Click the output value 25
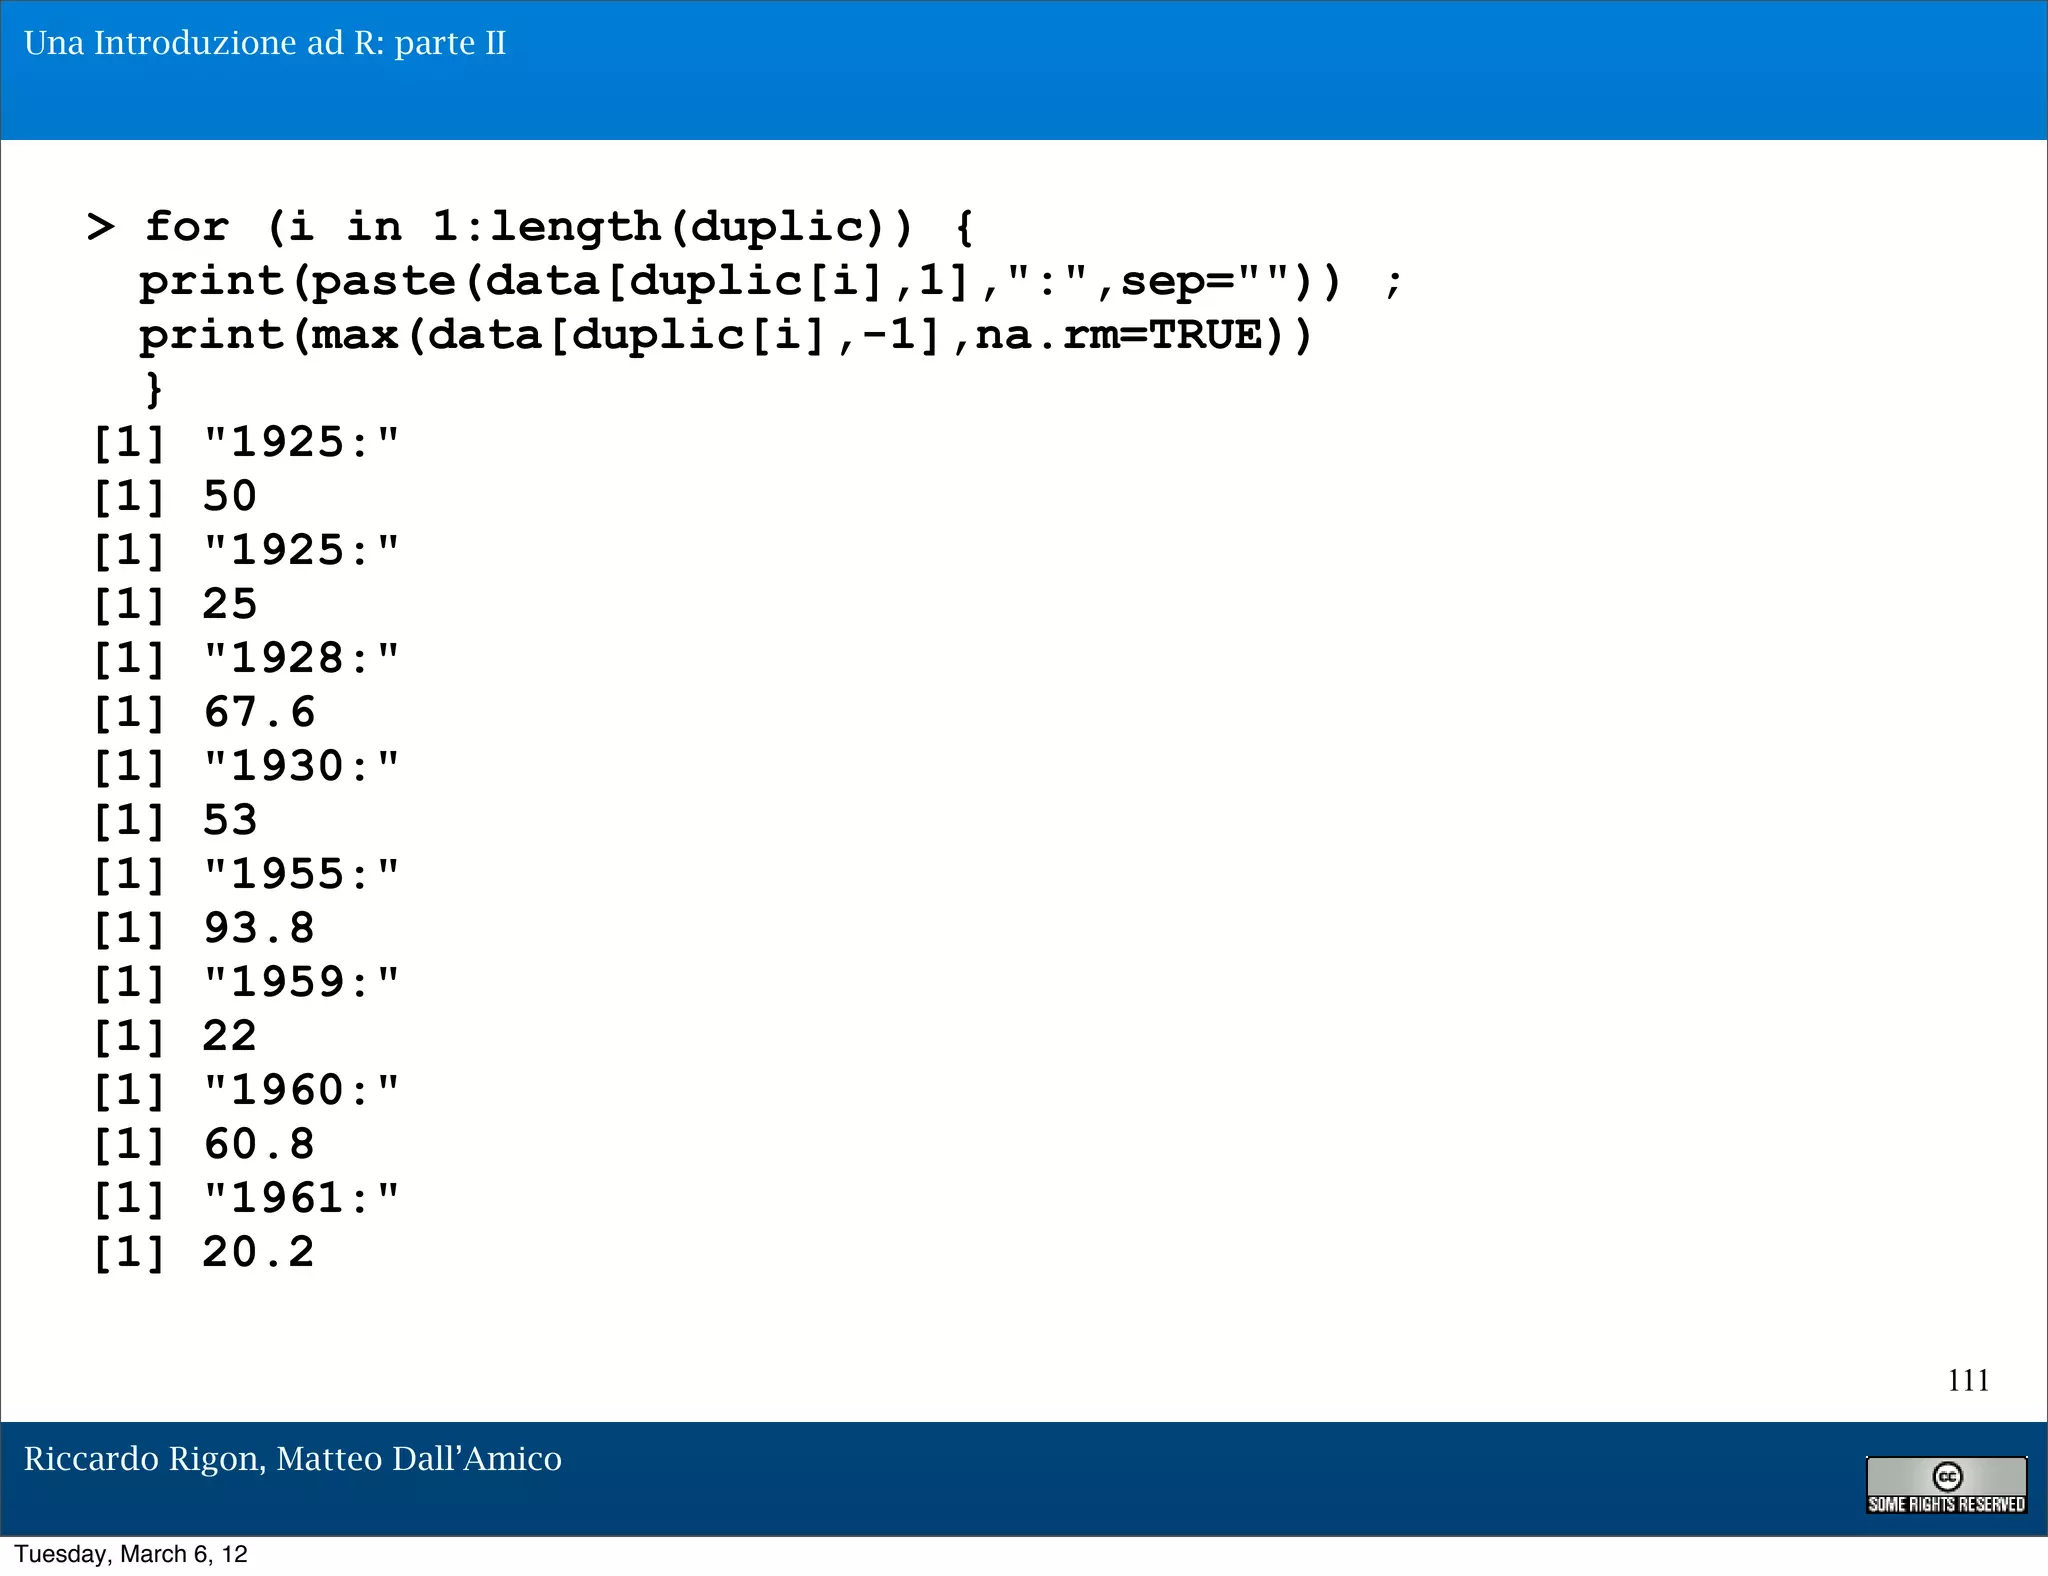 [230, 604]
